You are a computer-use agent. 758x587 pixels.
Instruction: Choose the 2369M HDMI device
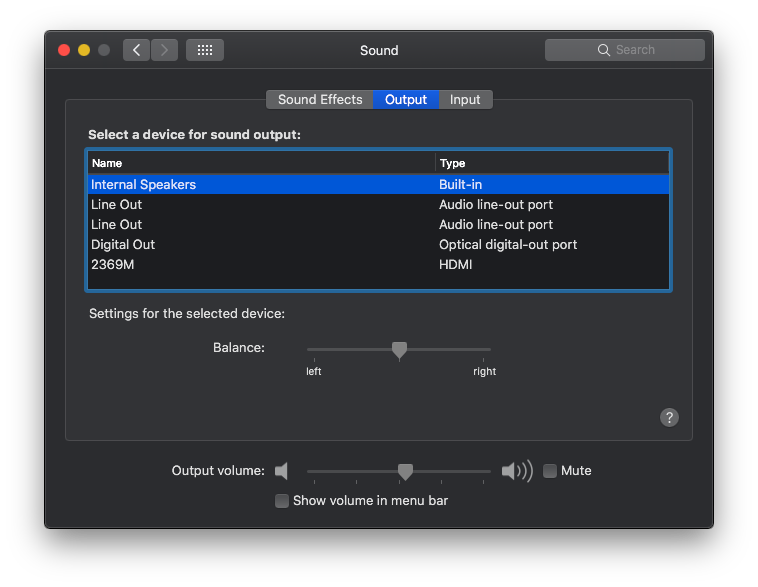tap(379, 264)
